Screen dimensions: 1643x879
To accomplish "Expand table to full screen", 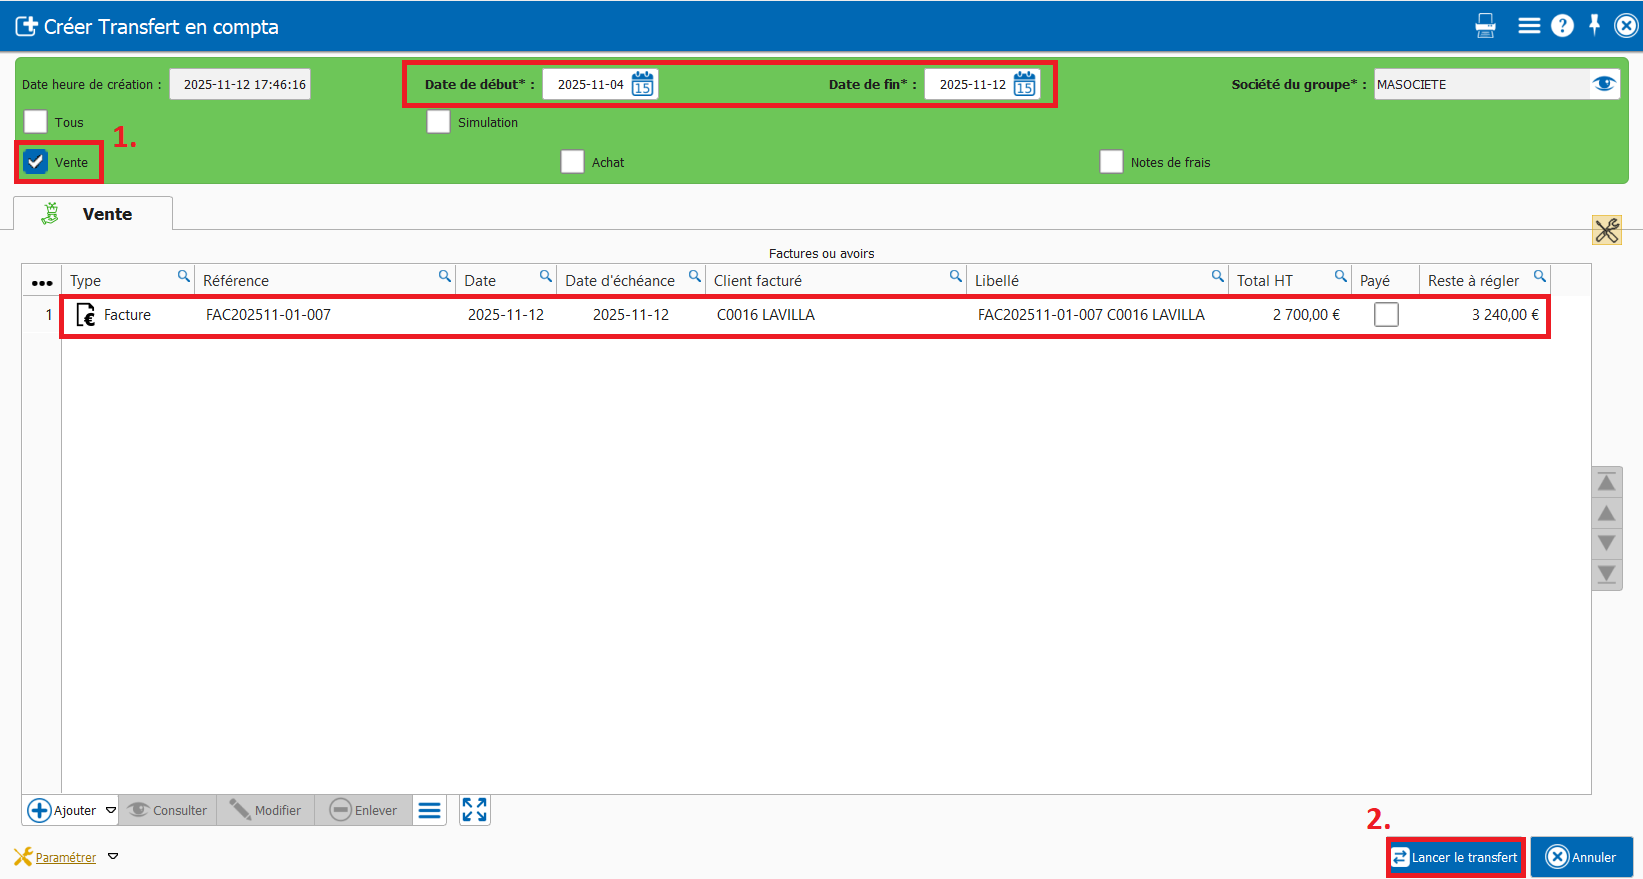I will coord(474,810).
